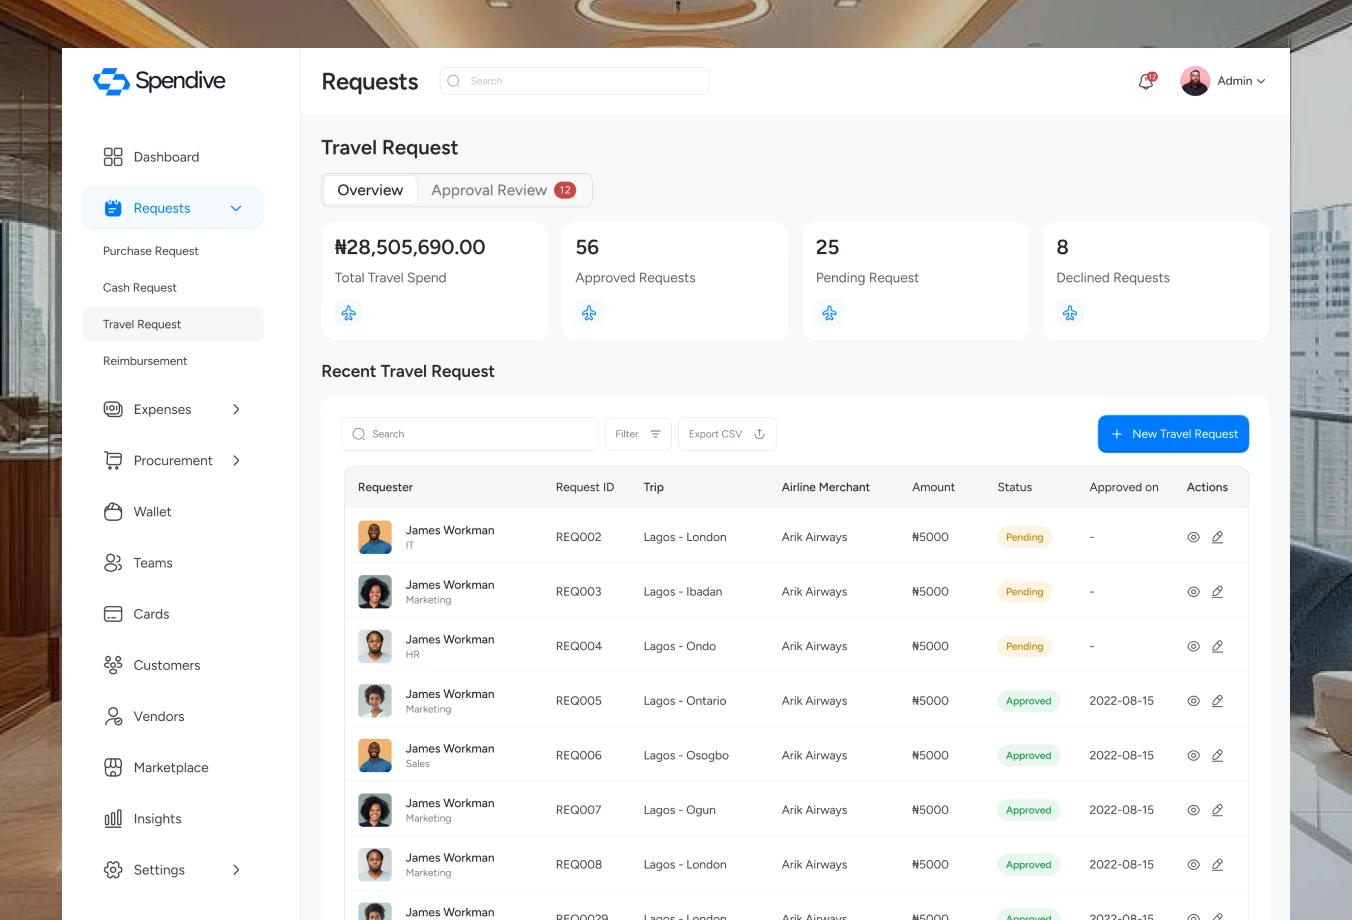Image resolution: width=1352 pixels, height=920 pixels.
Task: Click the New Travel Request button
Action: tap(1173, 434)
